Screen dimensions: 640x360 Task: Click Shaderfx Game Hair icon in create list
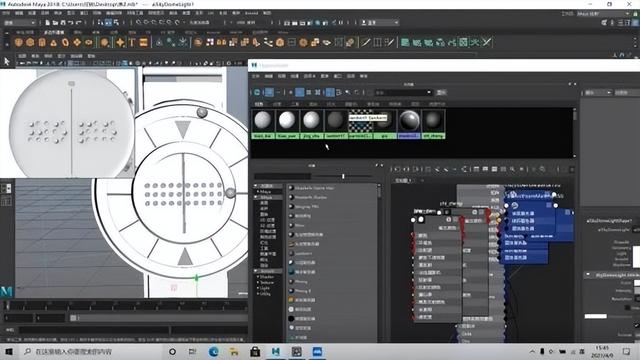[x=291, y=188]
